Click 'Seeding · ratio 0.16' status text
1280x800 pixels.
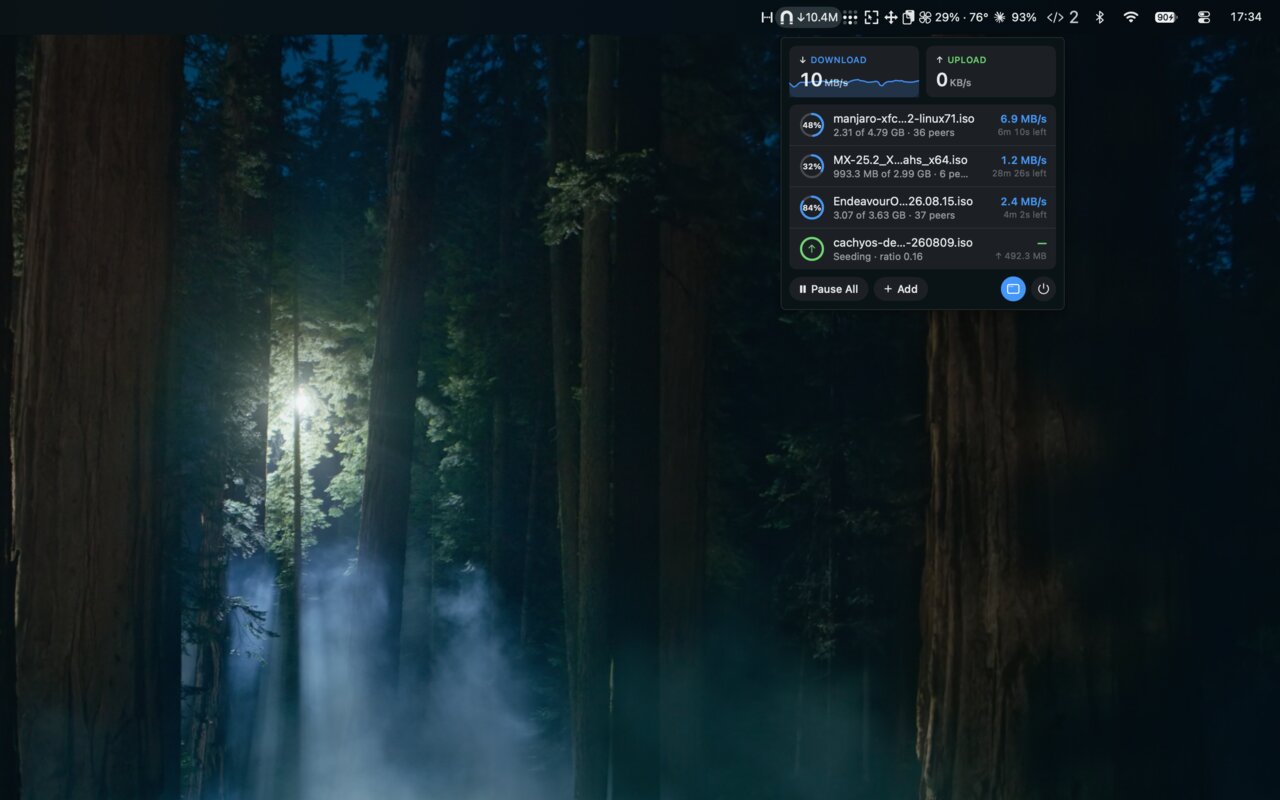pyautogui.click(x=878, y=257)
